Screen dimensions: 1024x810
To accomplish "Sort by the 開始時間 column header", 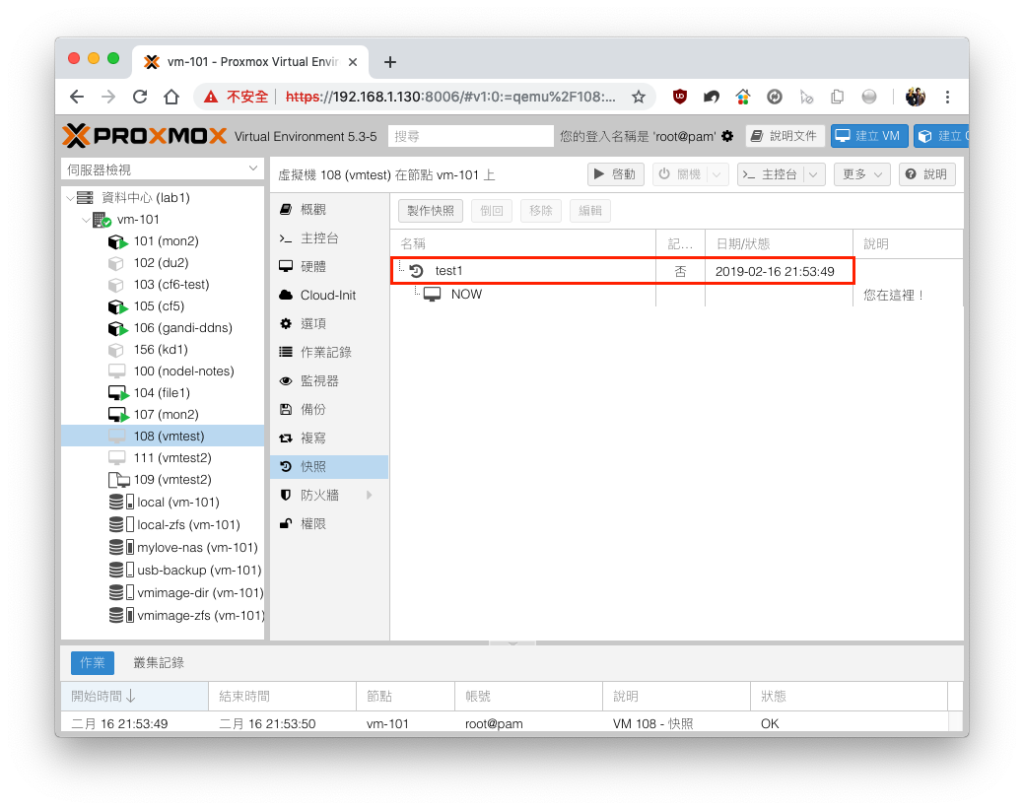I will tap(135, 696).
